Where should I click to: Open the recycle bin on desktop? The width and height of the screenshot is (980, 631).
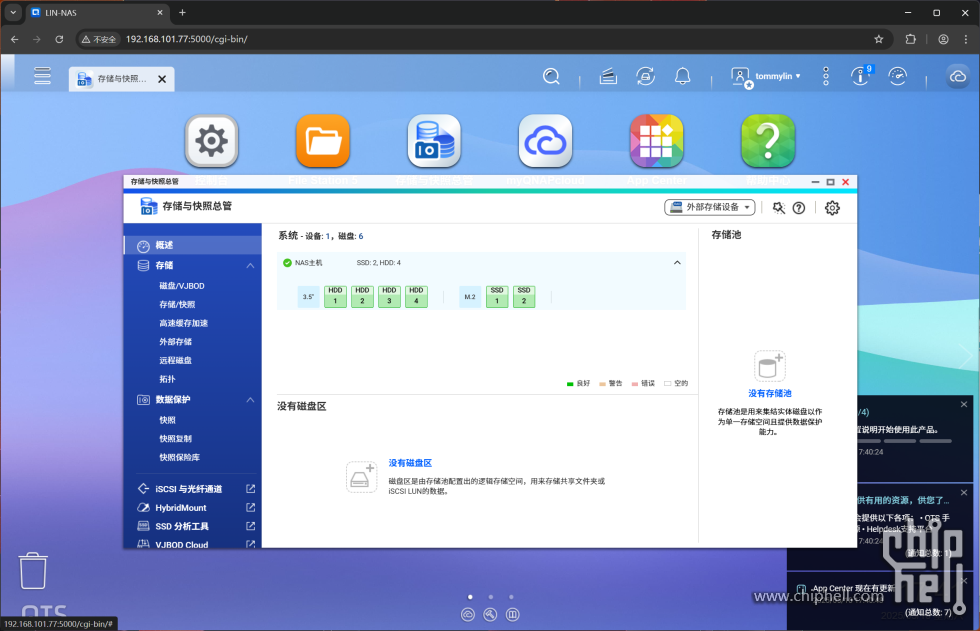point(32,570)
